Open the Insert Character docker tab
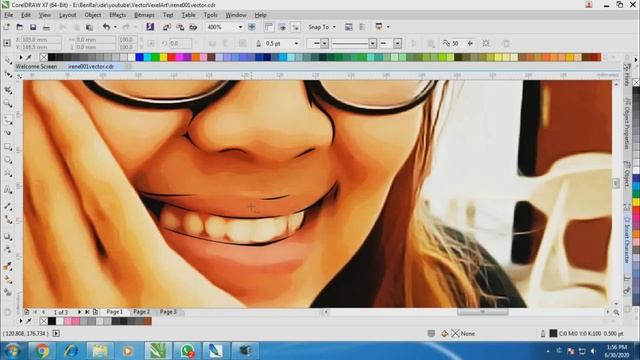The width and height of the screenshot is (640, 360). tap(627, 240)
